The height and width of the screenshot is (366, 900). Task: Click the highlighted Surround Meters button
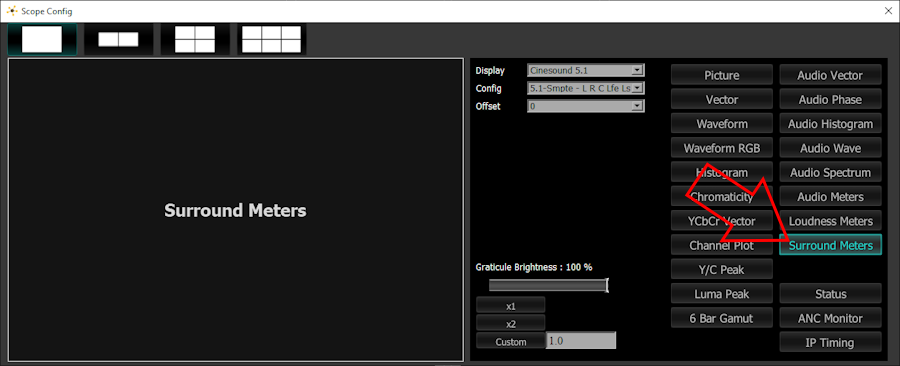coord(830,245)
